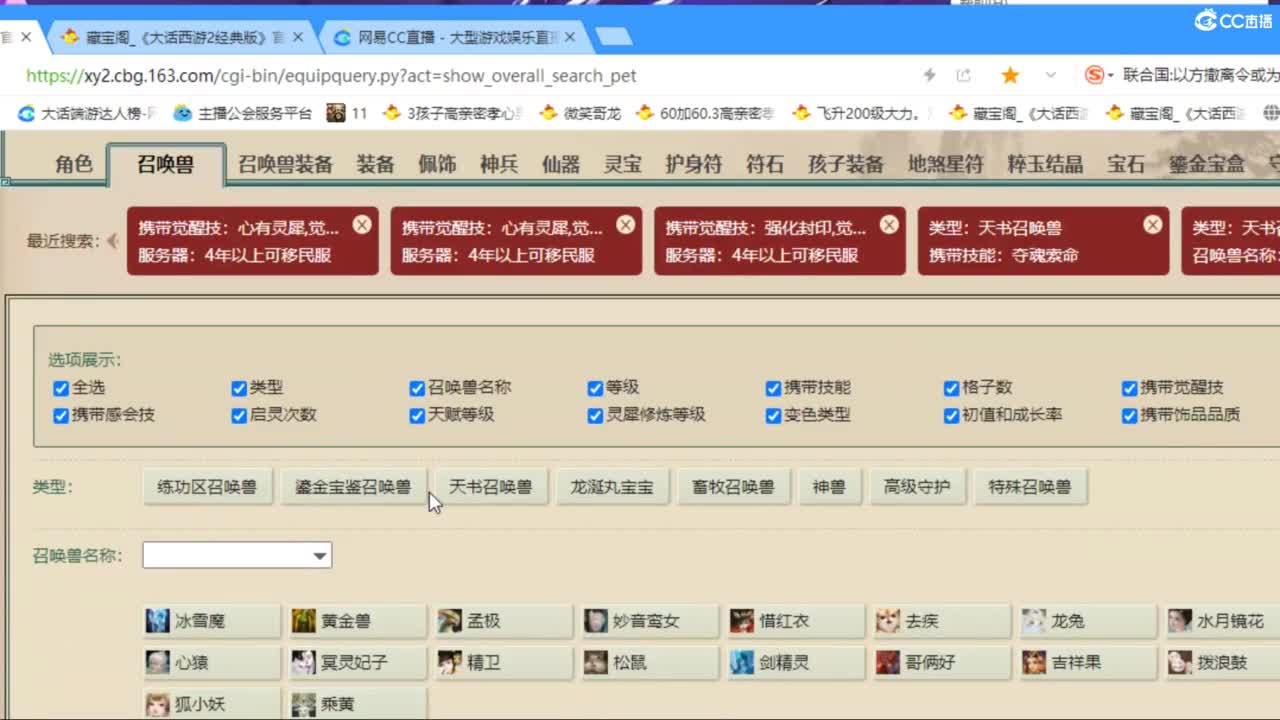Toggle the 全选 checkbox
The width and height of the screenshot is (1280, 720).
point(61,388)
